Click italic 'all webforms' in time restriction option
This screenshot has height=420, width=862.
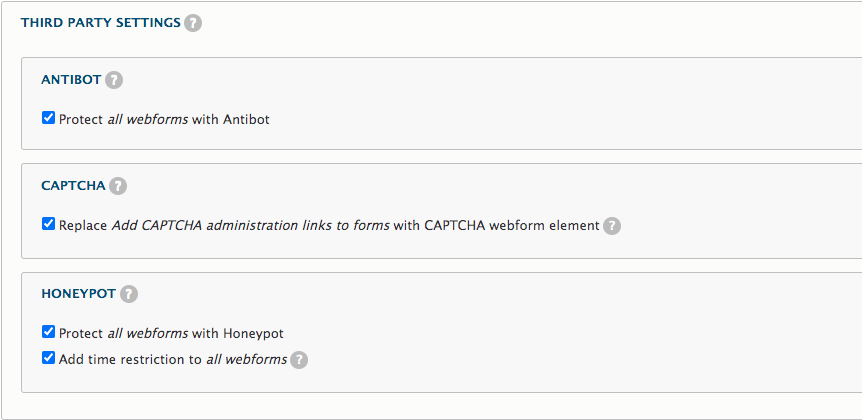246,359
